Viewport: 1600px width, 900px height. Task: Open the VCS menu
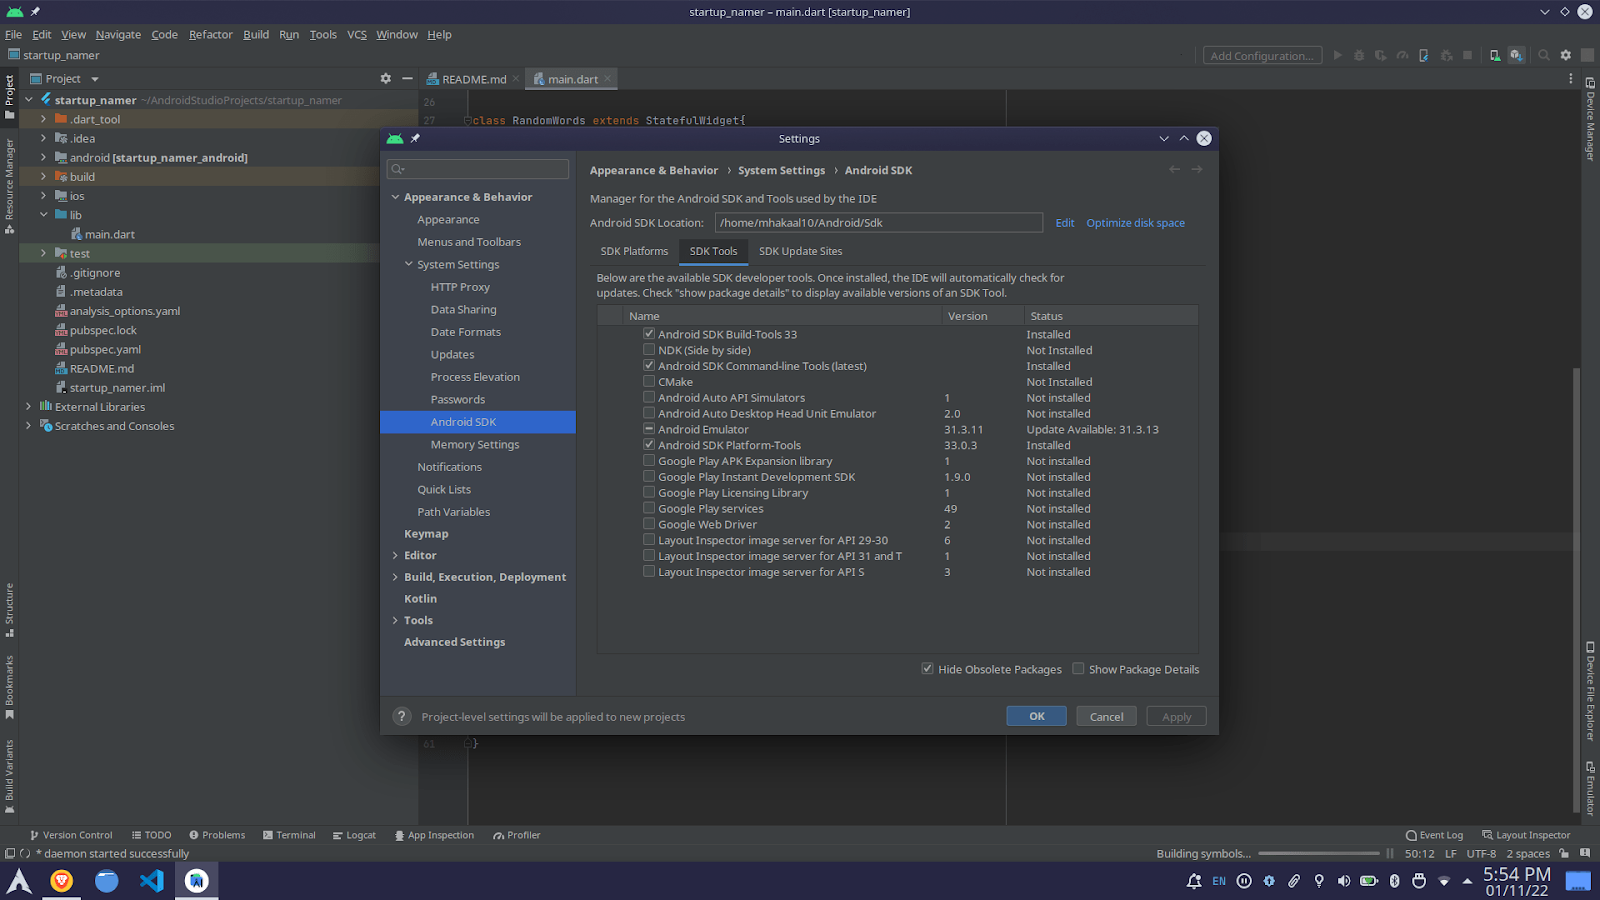click(x=357, y=34)
